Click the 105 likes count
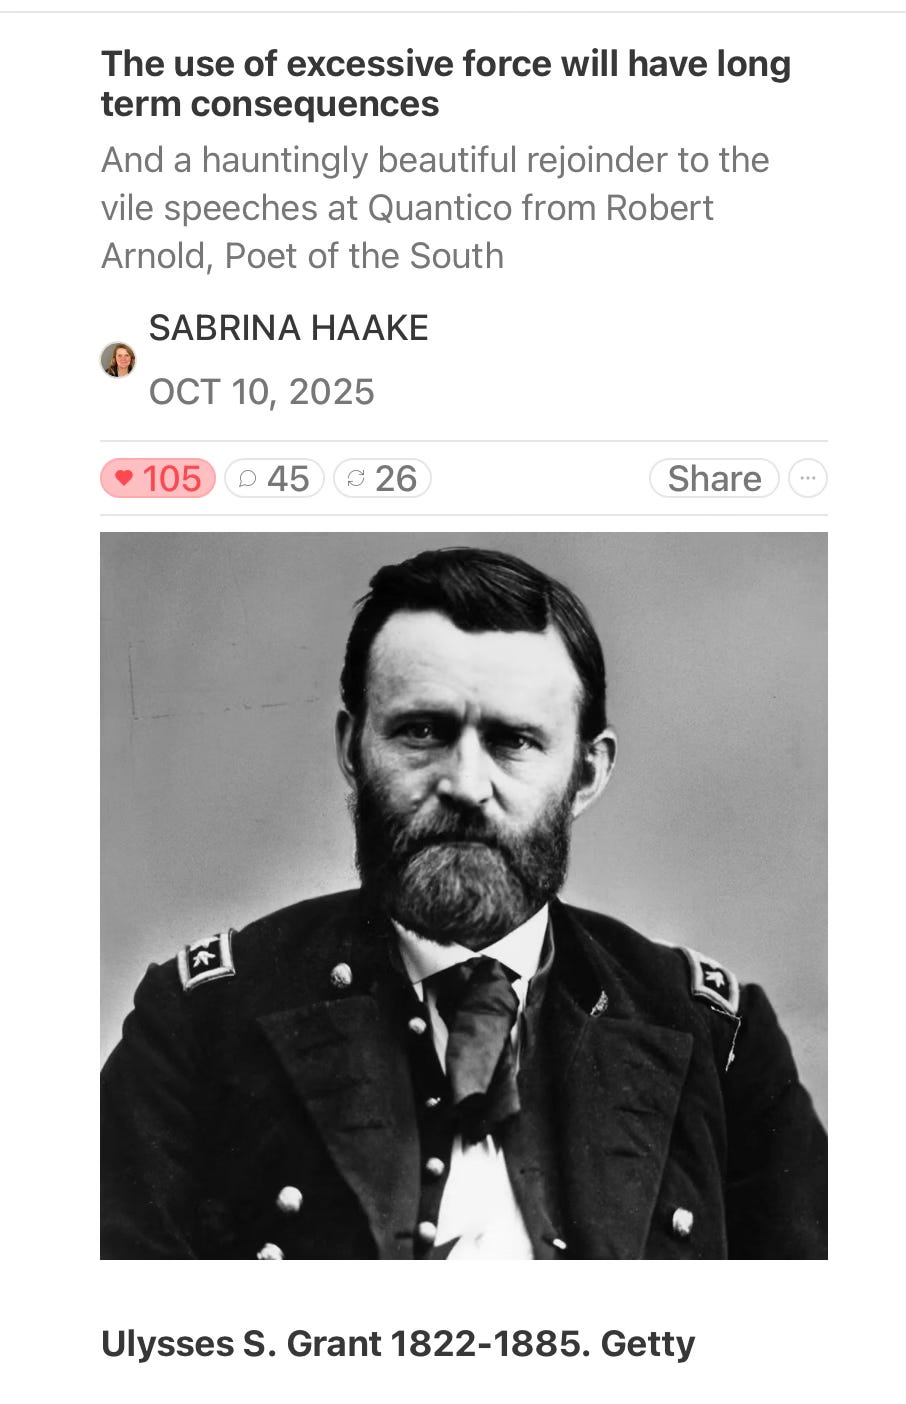906x1404 pixels. coord(172,479)
